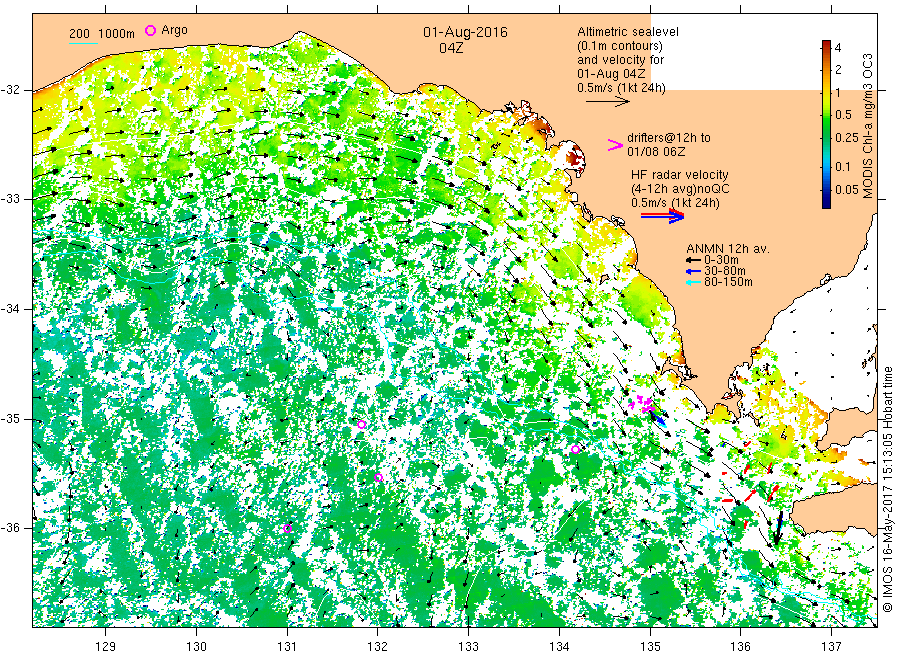Click the magenta drifters arrowhead legend symbol
Viewport: 900px width, 660px height.
coord(615,145)
